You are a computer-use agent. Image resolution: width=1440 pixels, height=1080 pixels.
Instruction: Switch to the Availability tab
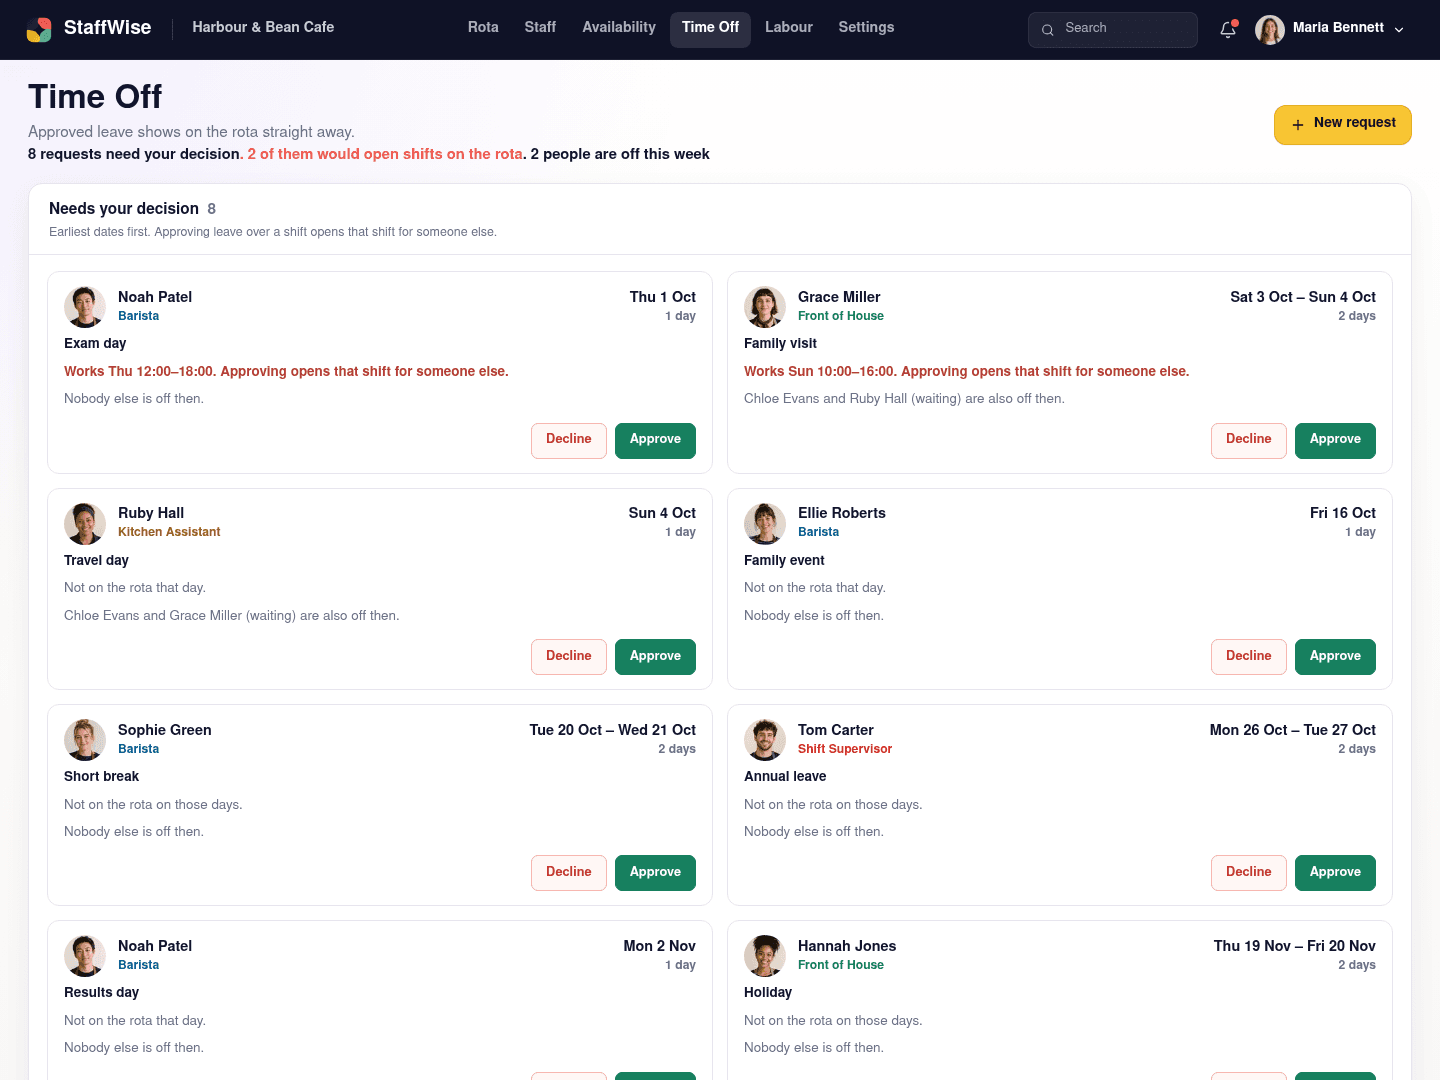tap(619, 28)
